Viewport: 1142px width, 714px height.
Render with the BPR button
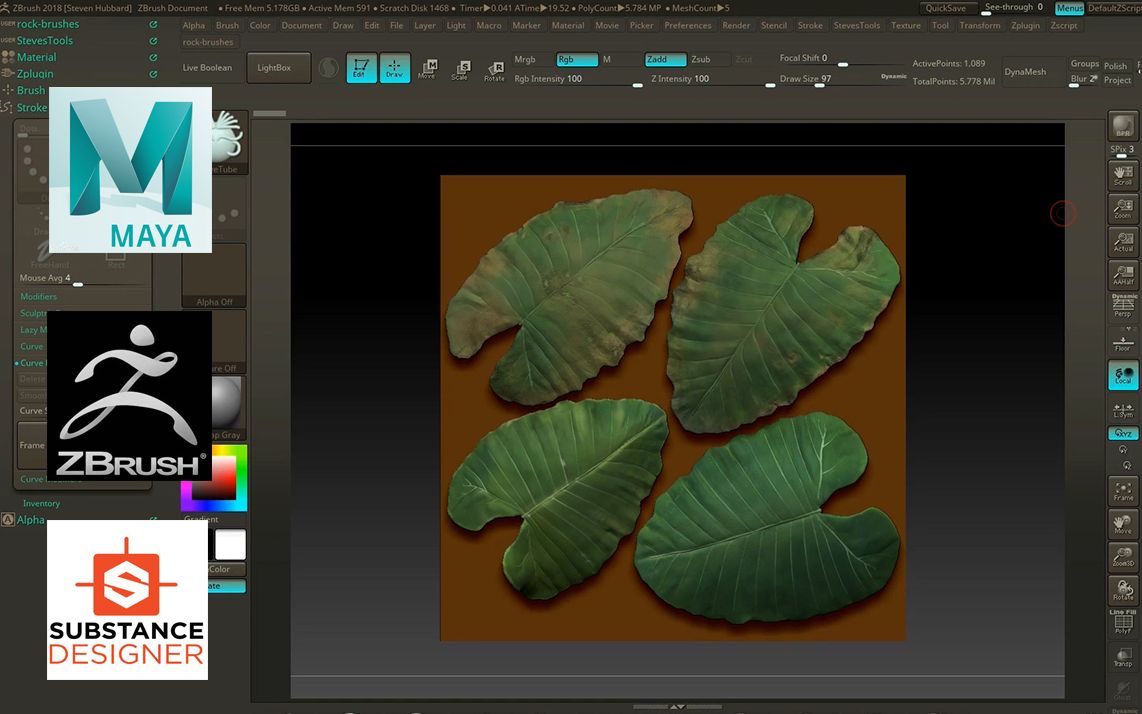point(1122,127)
